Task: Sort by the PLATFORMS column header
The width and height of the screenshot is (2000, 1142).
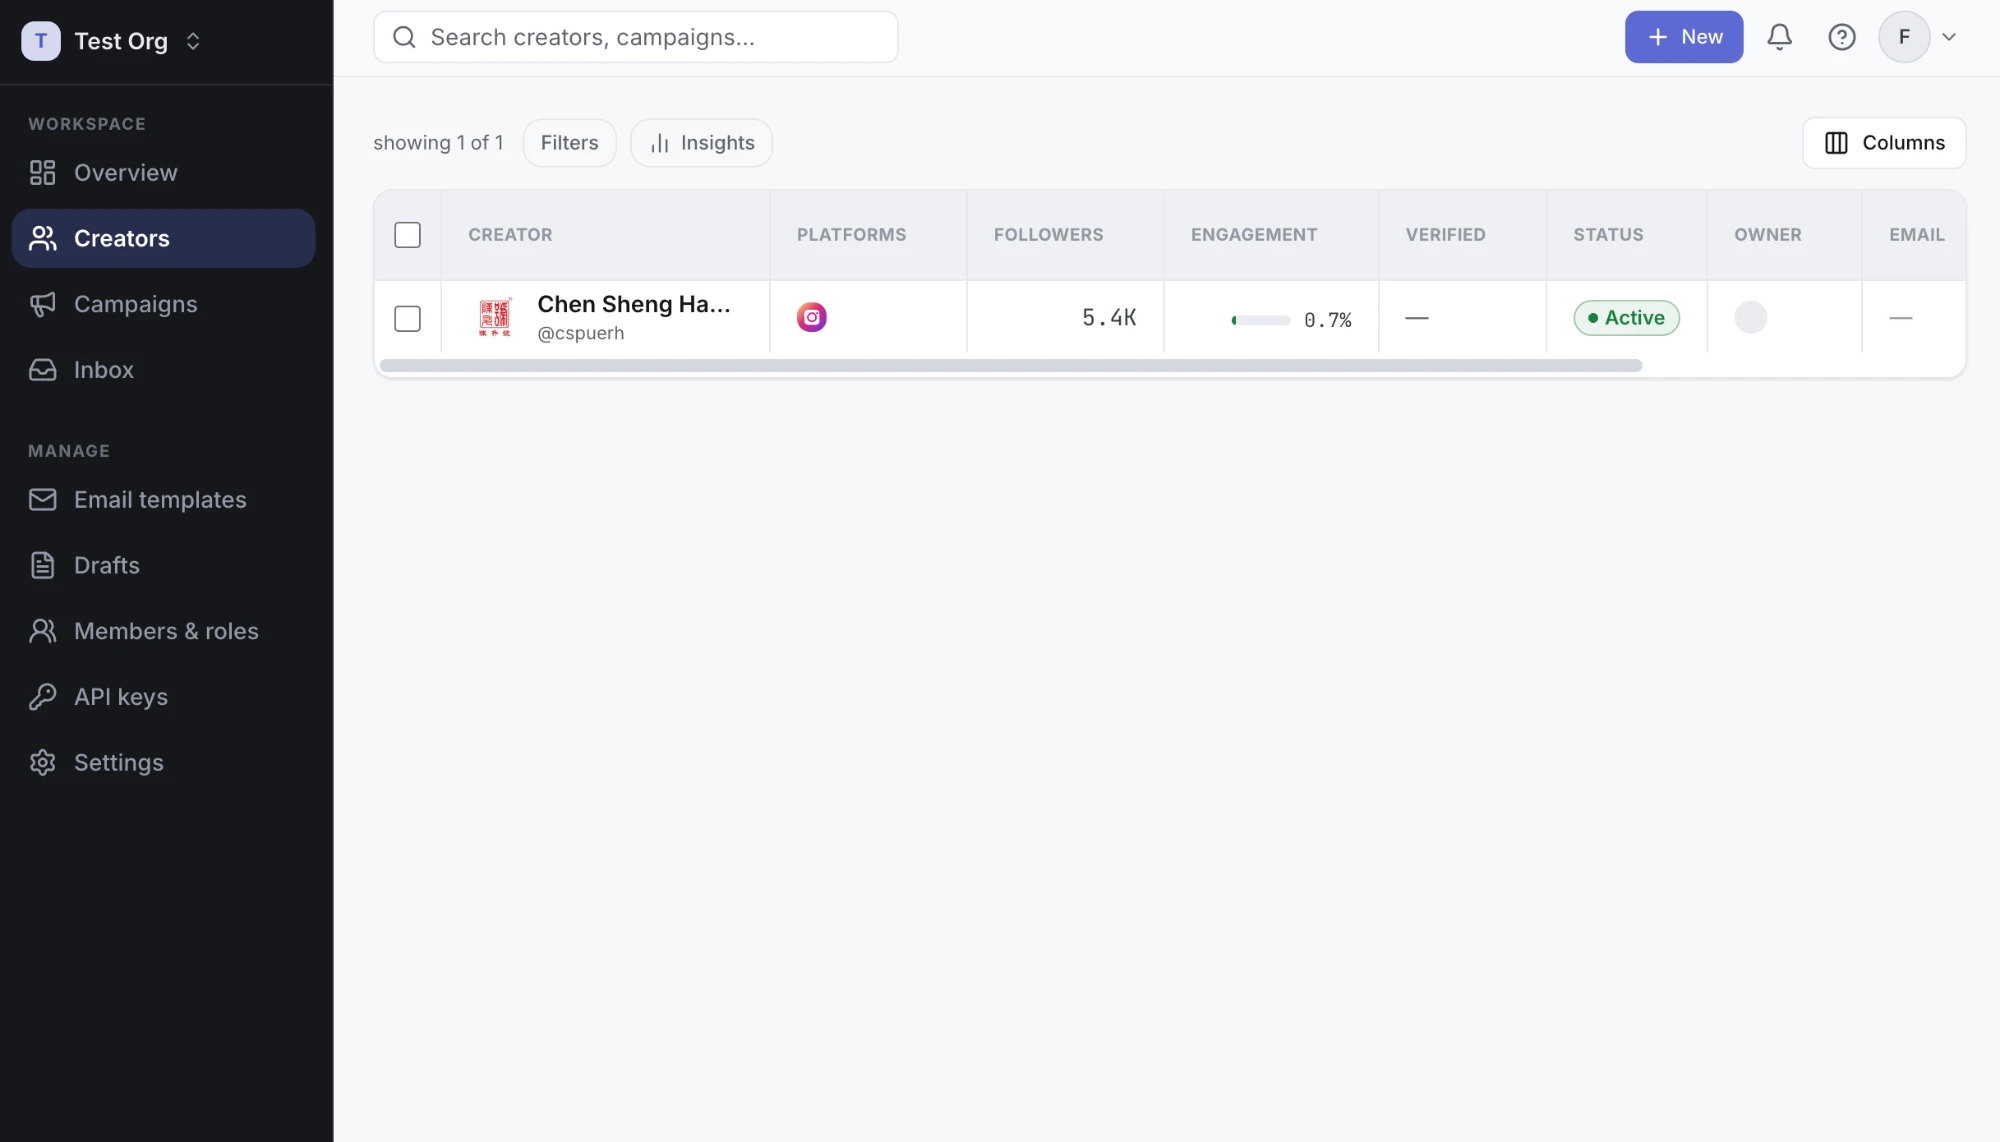Action: pyautogui.click(x=851, y=235)
